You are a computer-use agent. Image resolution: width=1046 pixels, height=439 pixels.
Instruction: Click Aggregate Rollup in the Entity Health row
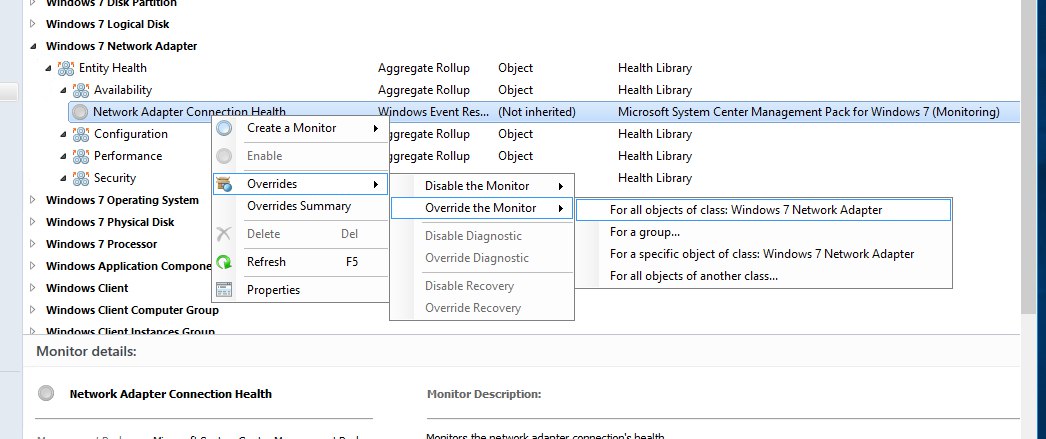coord(424,68)
